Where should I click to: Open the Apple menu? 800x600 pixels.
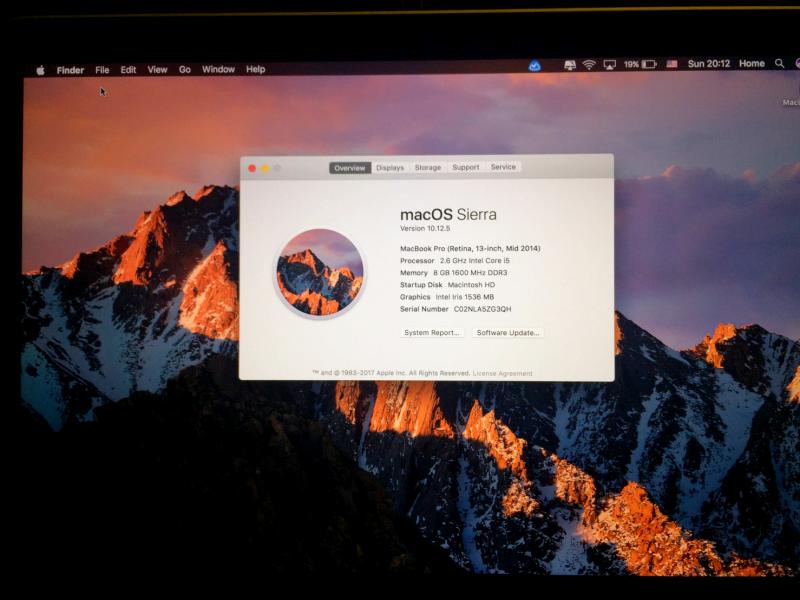pos(40,70)
